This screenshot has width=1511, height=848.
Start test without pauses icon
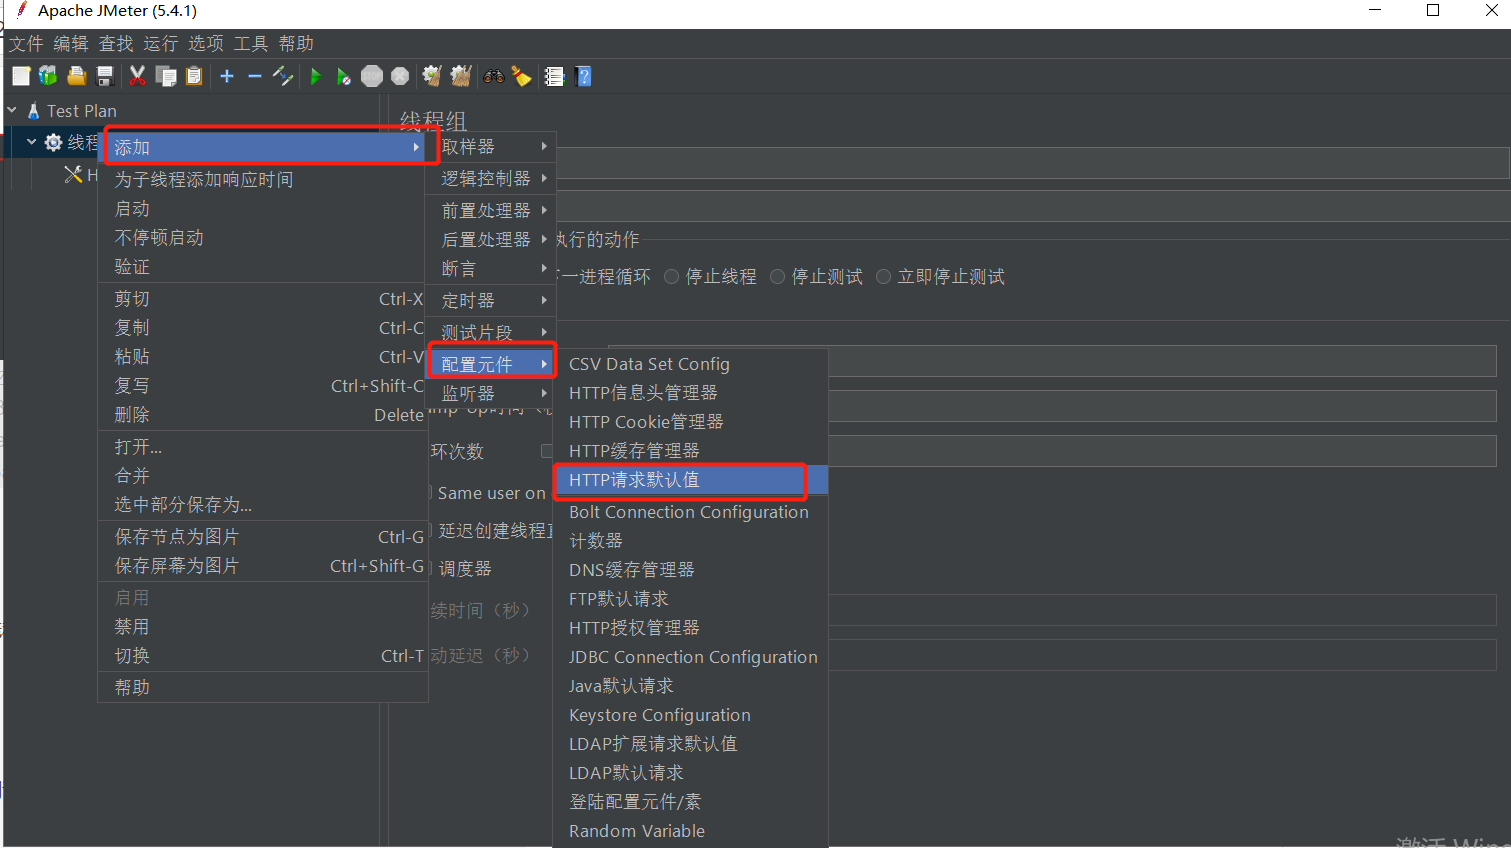[x=343, y=76]
